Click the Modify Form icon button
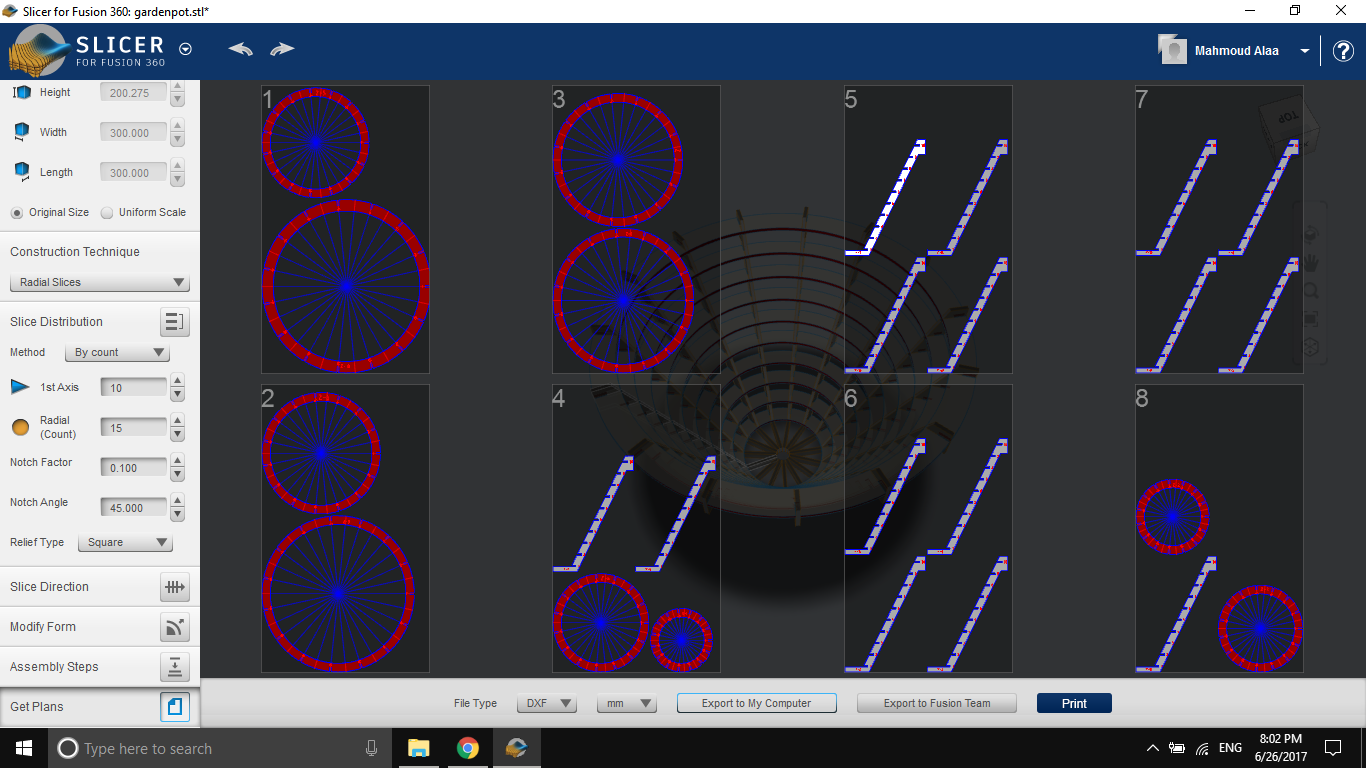1366x768 pixels. click(174, 627)
